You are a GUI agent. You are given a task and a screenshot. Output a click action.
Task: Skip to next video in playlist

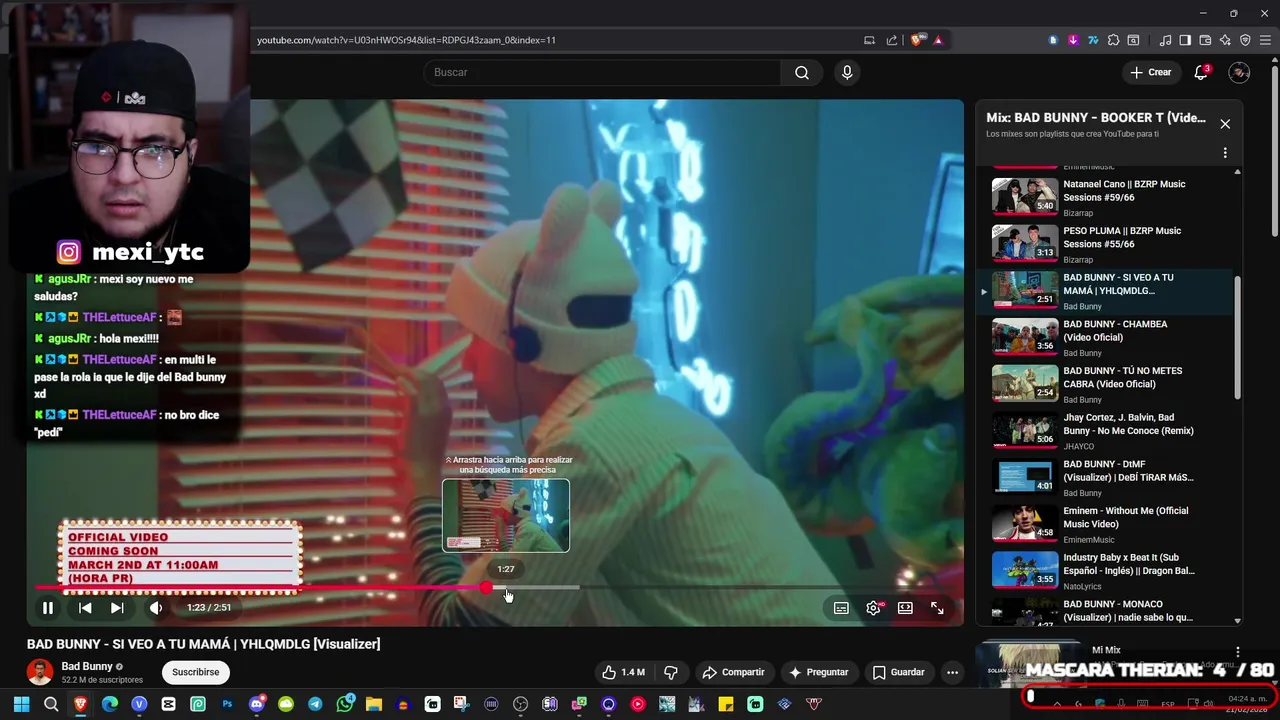click(x=117, y=607)
